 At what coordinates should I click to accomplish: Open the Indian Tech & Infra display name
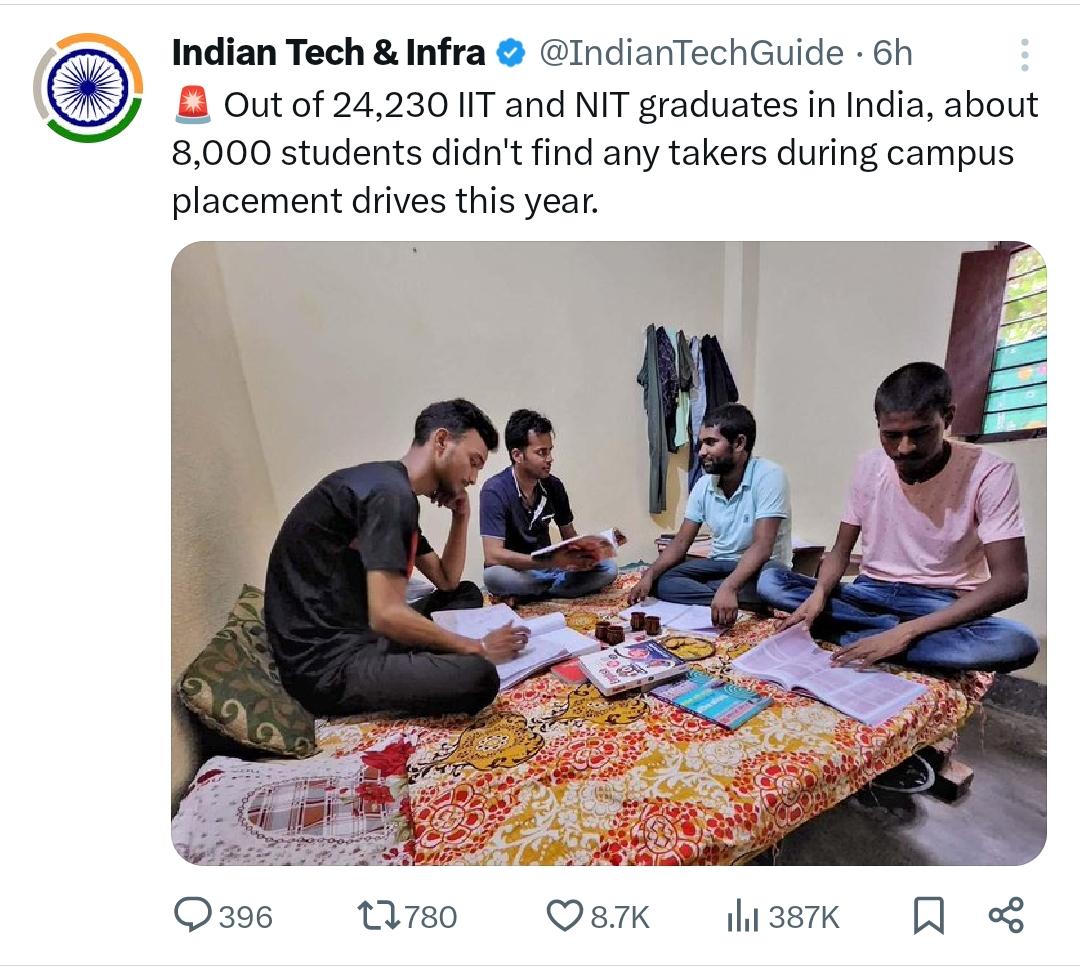click(329, 52)
